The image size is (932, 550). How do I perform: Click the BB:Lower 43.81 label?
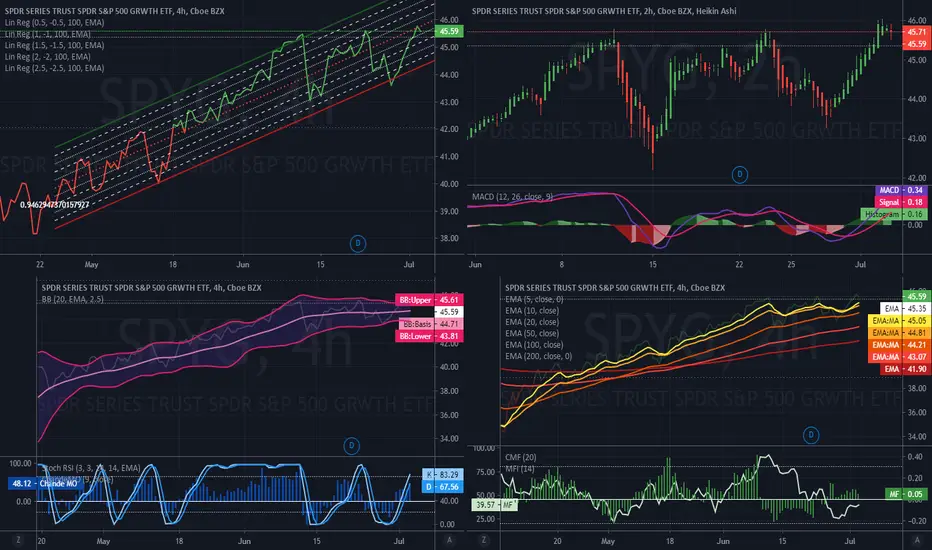[x=429, y=336]
